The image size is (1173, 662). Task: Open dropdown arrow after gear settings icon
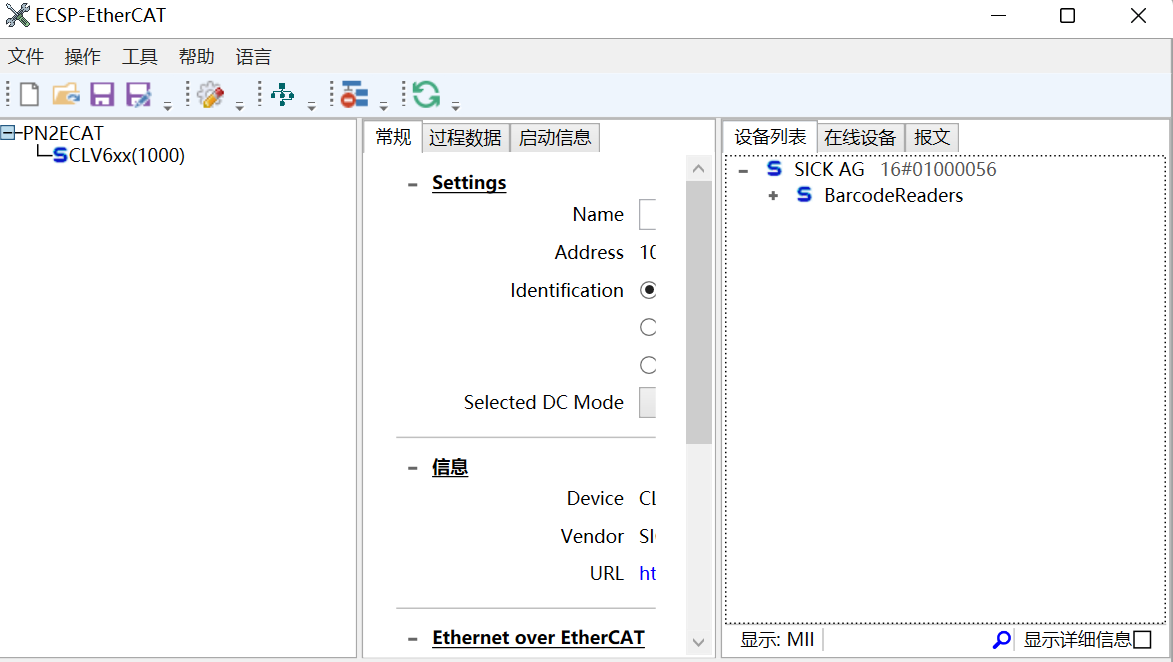239,105
